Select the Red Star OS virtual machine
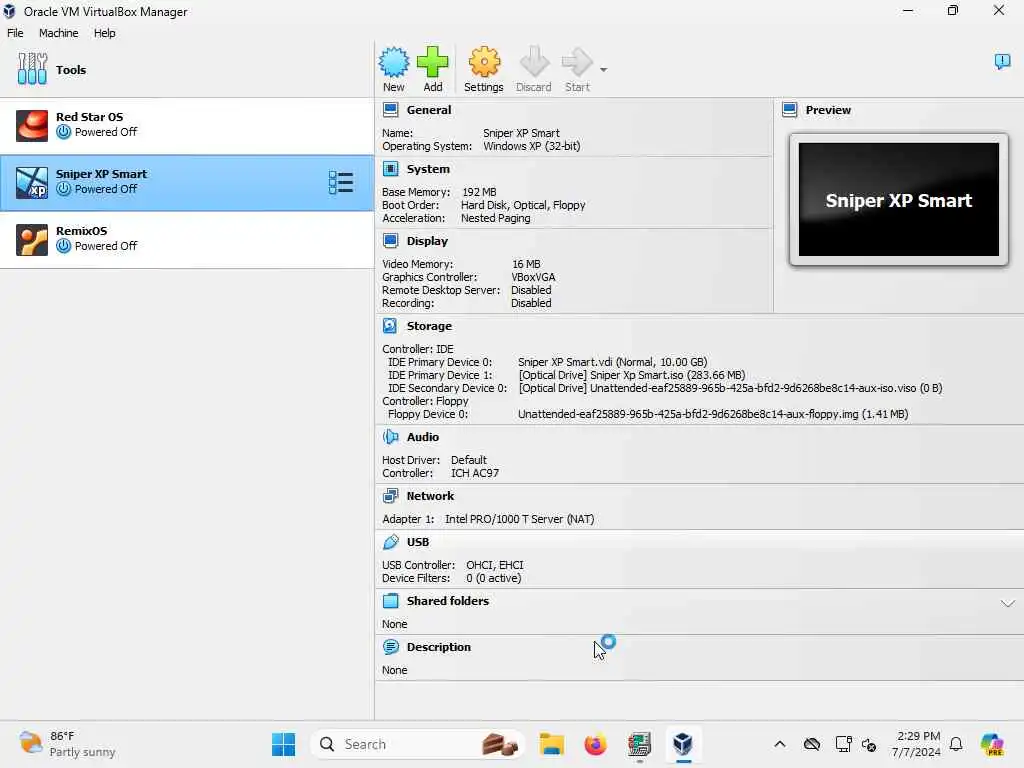 (x=187, y=125)
